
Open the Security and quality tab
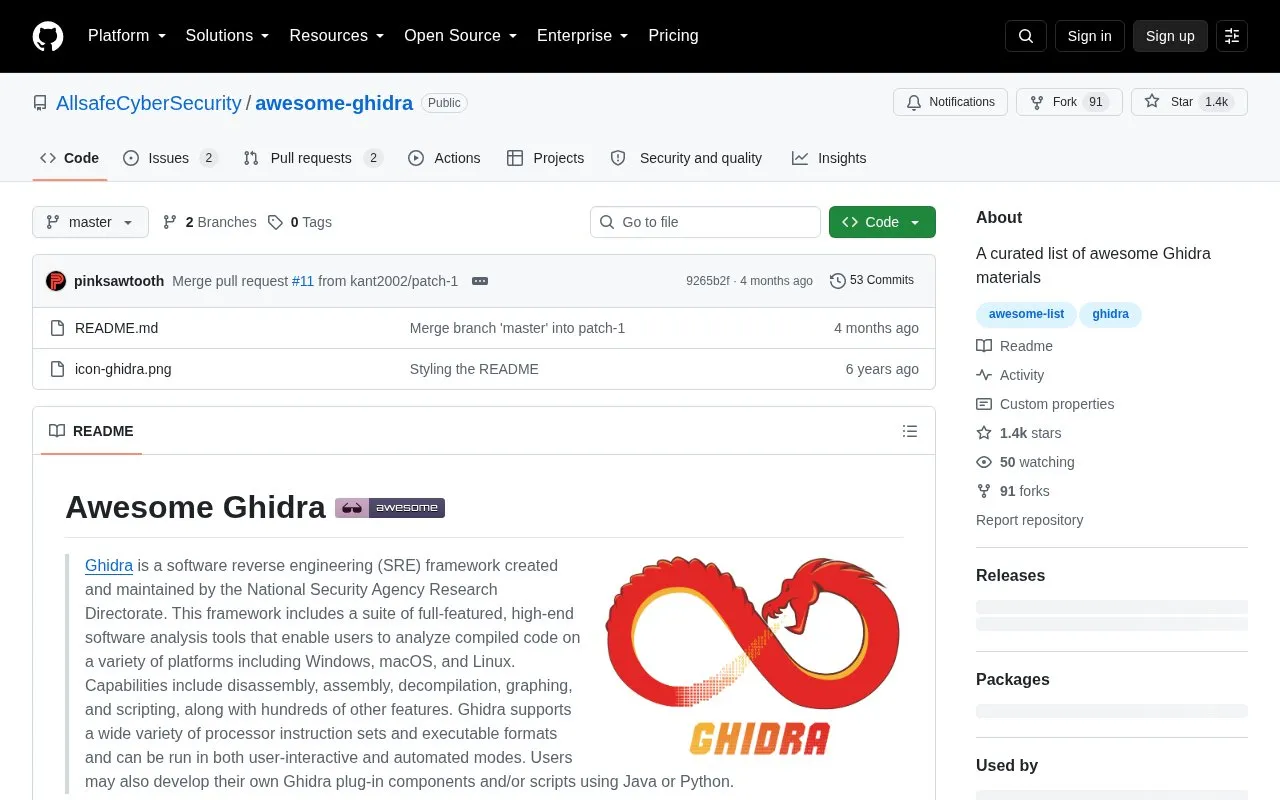click(686, 158)
